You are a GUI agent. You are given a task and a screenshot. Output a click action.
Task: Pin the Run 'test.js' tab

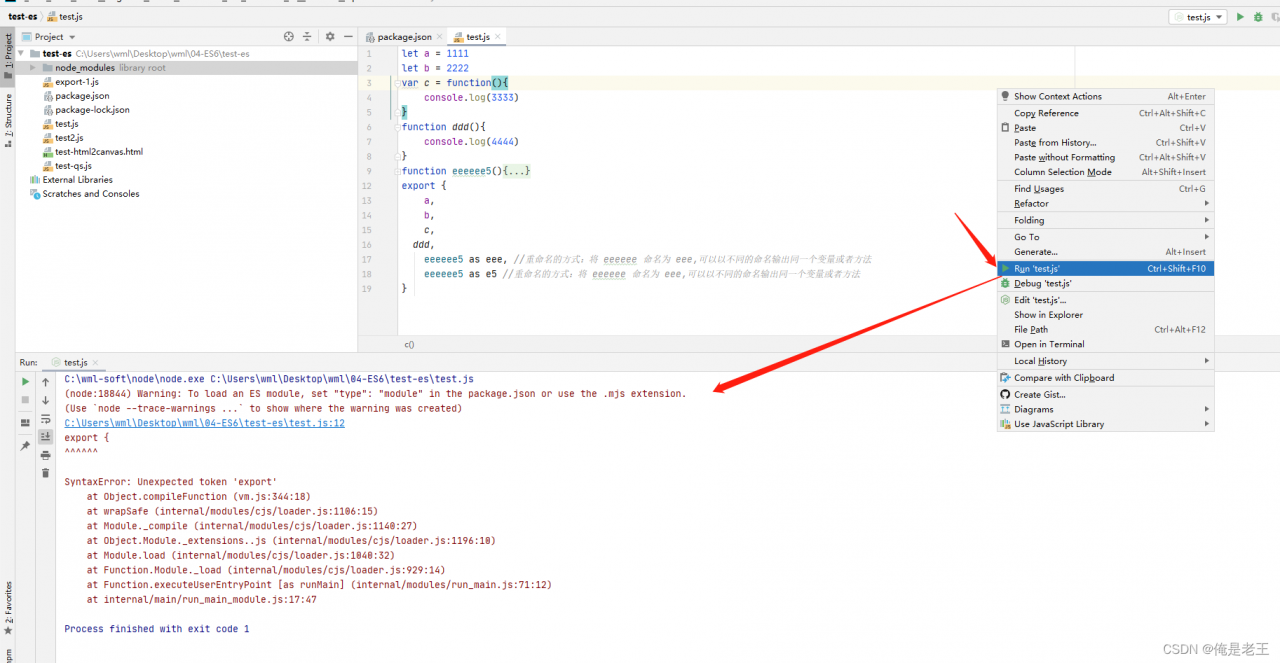click(x=26, y=447)
